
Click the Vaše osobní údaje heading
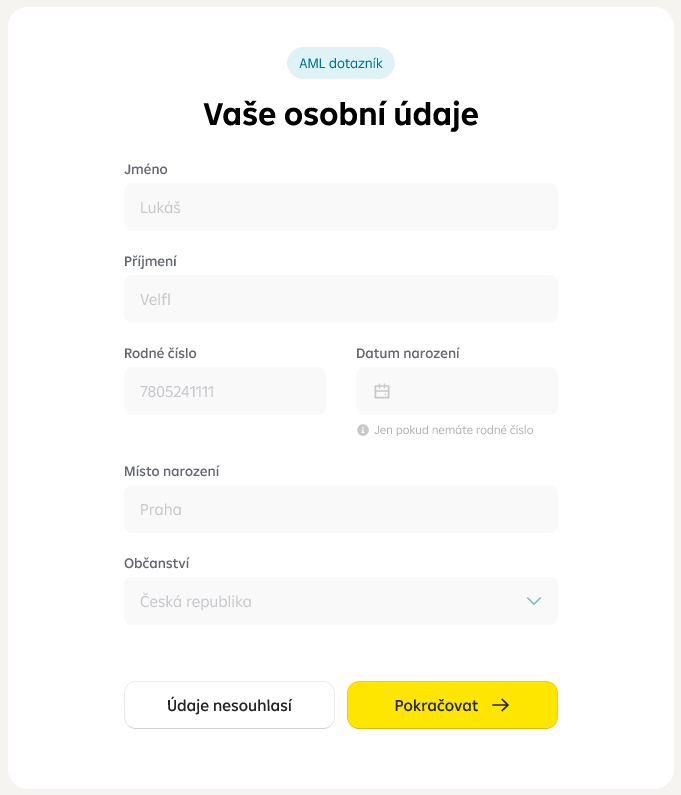tap(341, 115)
